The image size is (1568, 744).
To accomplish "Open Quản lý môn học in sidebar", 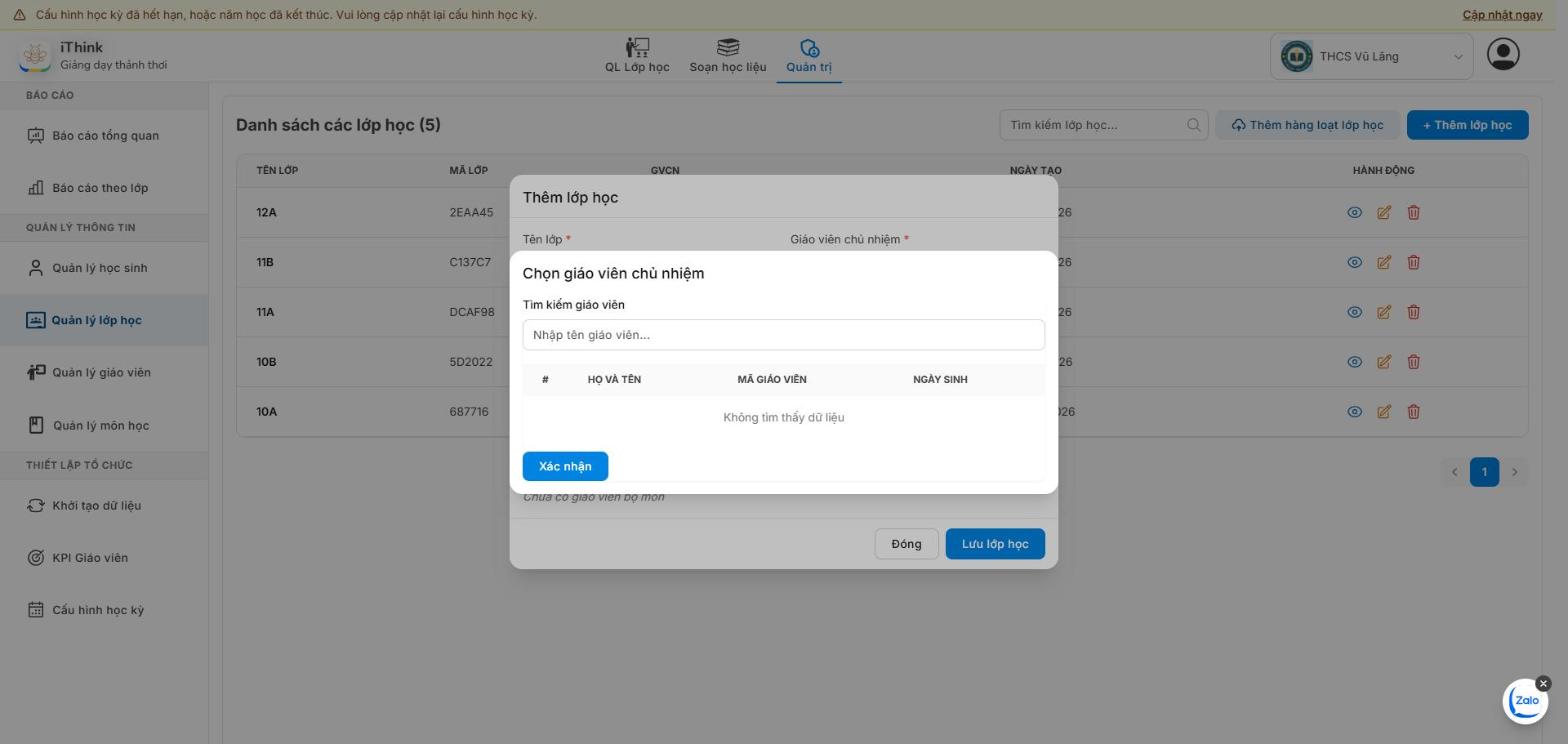I will (104, 425).
